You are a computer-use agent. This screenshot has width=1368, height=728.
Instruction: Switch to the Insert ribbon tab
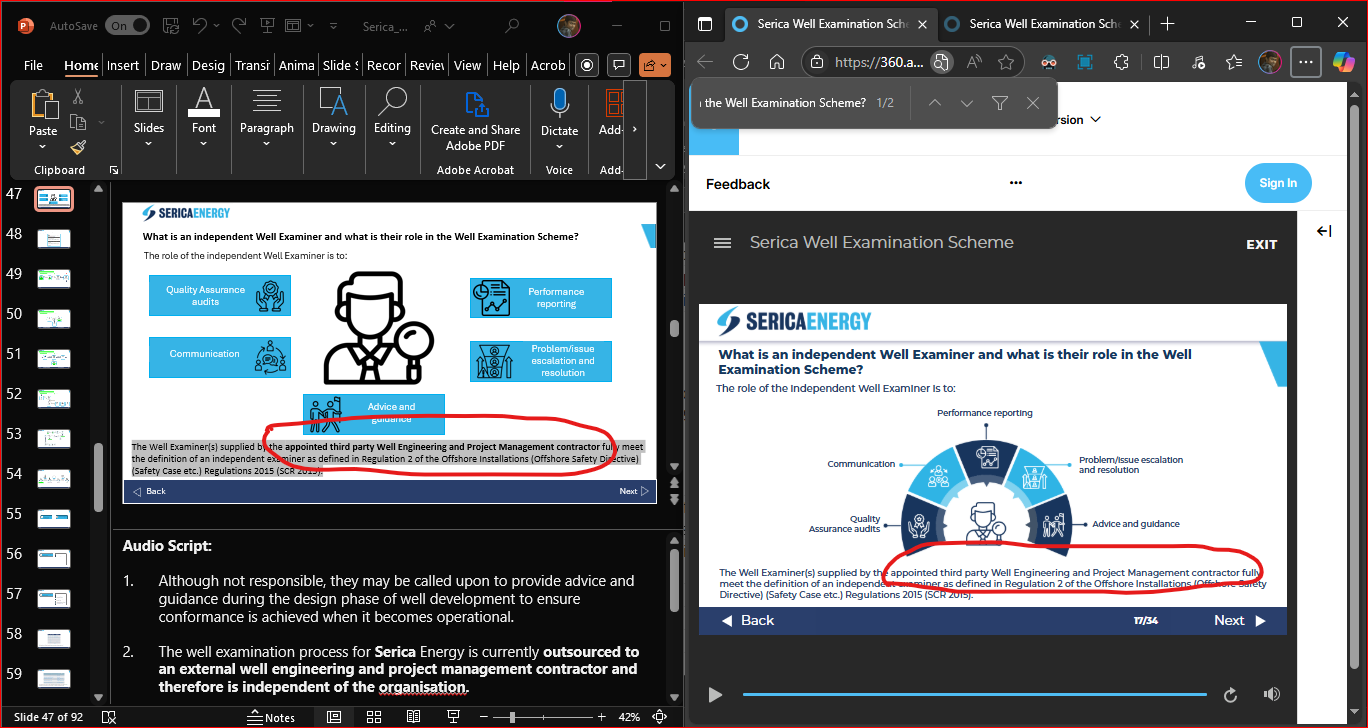click(x=123, y=65)
